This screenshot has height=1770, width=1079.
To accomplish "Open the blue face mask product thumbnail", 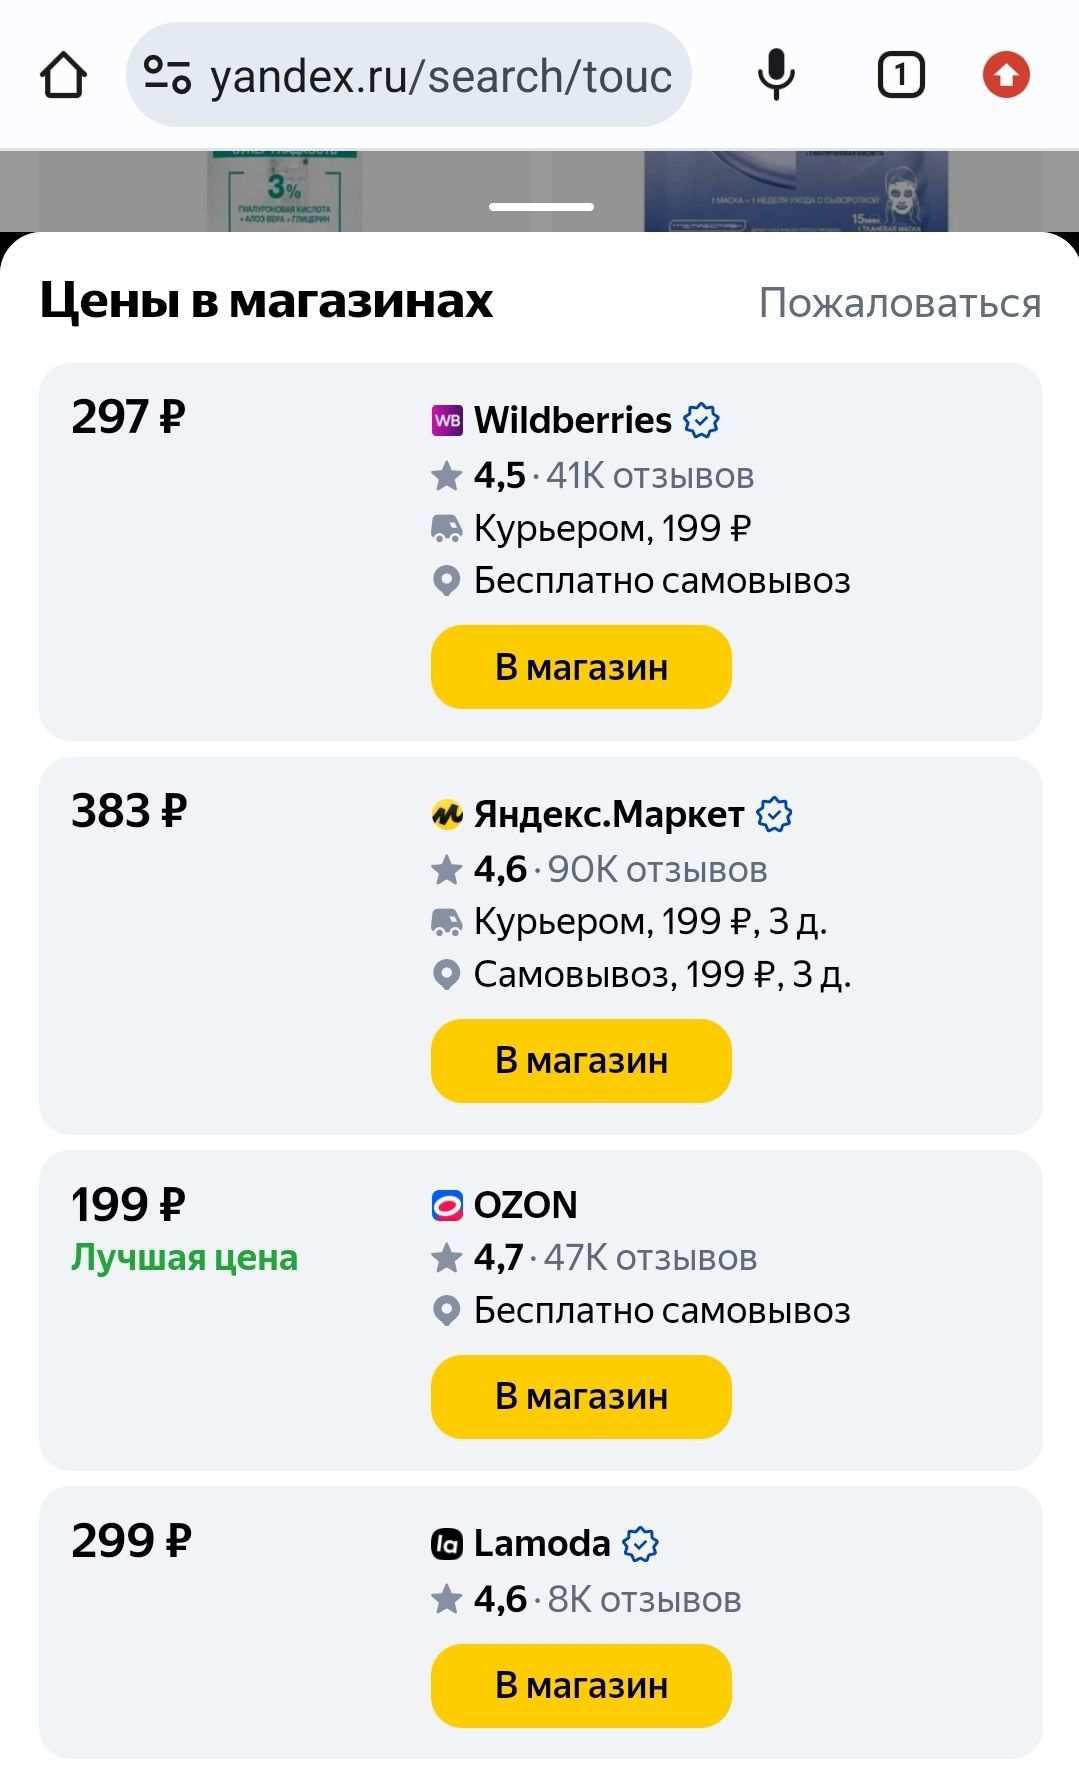I will (x=796, y=191).
